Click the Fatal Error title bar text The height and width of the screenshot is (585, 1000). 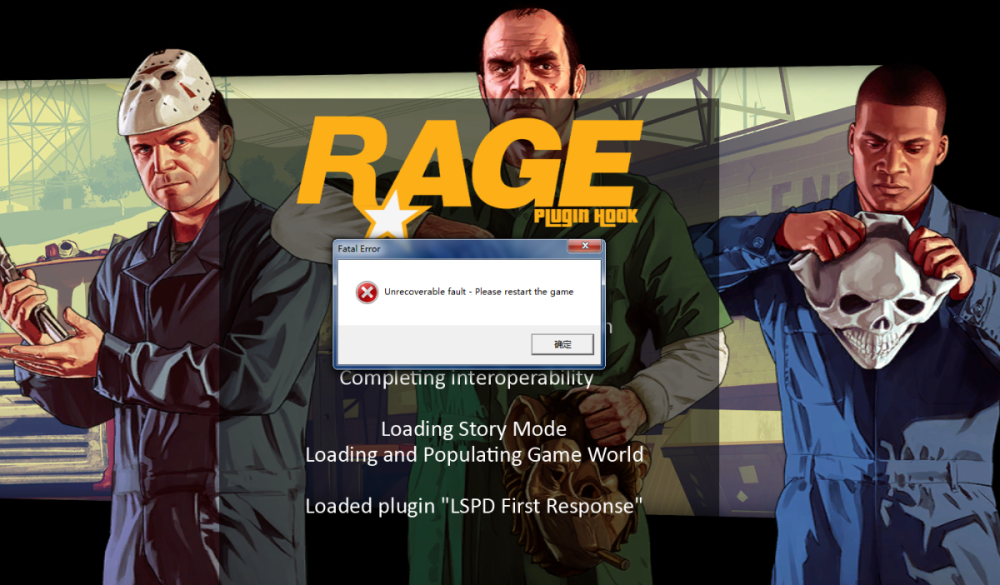359,248
